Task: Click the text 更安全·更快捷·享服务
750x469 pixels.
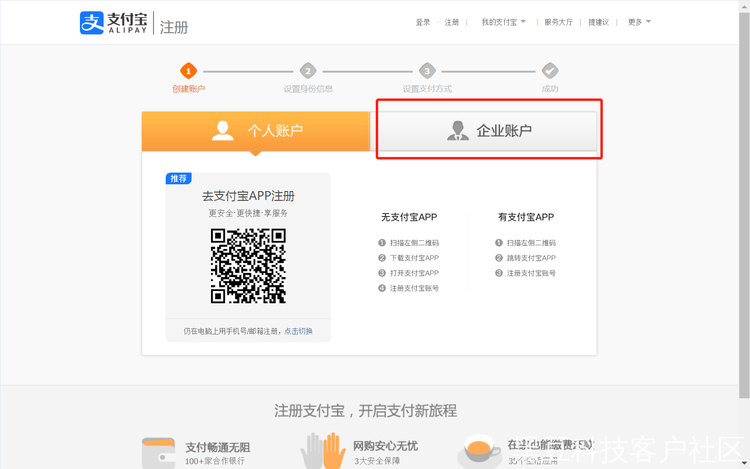Action: [x=248, y=213]
